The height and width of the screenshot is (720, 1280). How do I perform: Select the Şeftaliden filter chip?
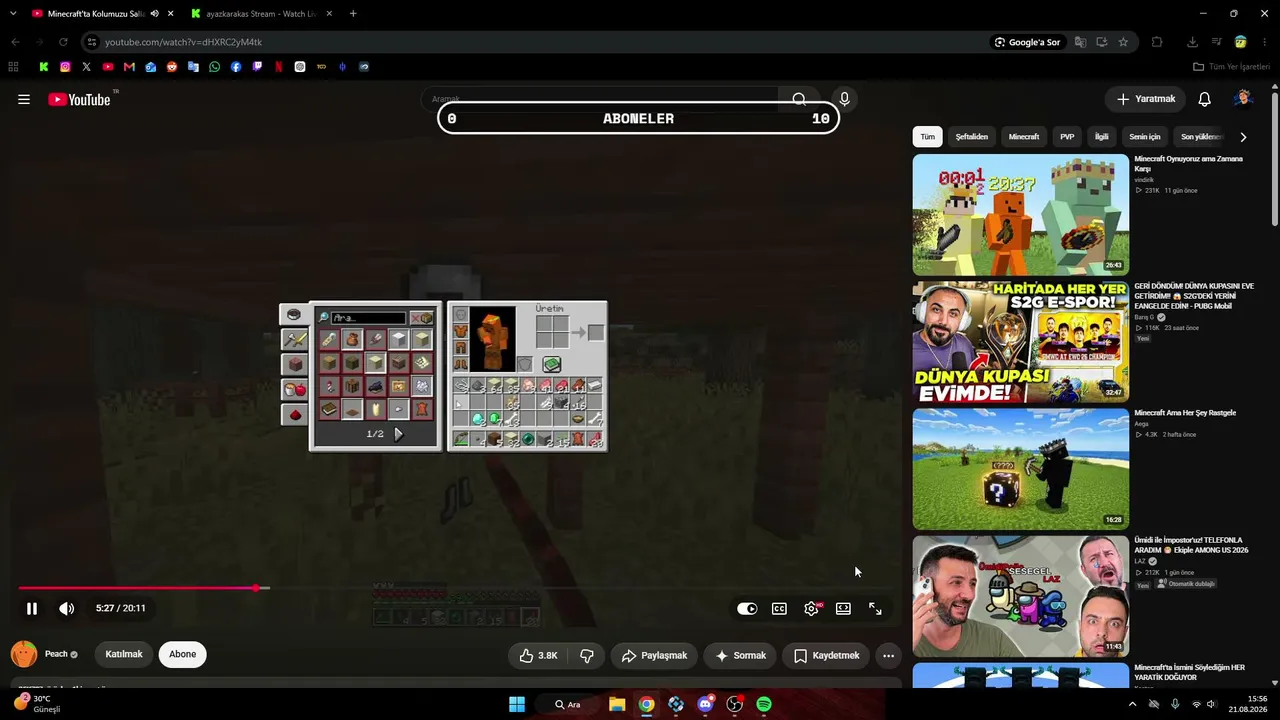(x=971, y=137)
